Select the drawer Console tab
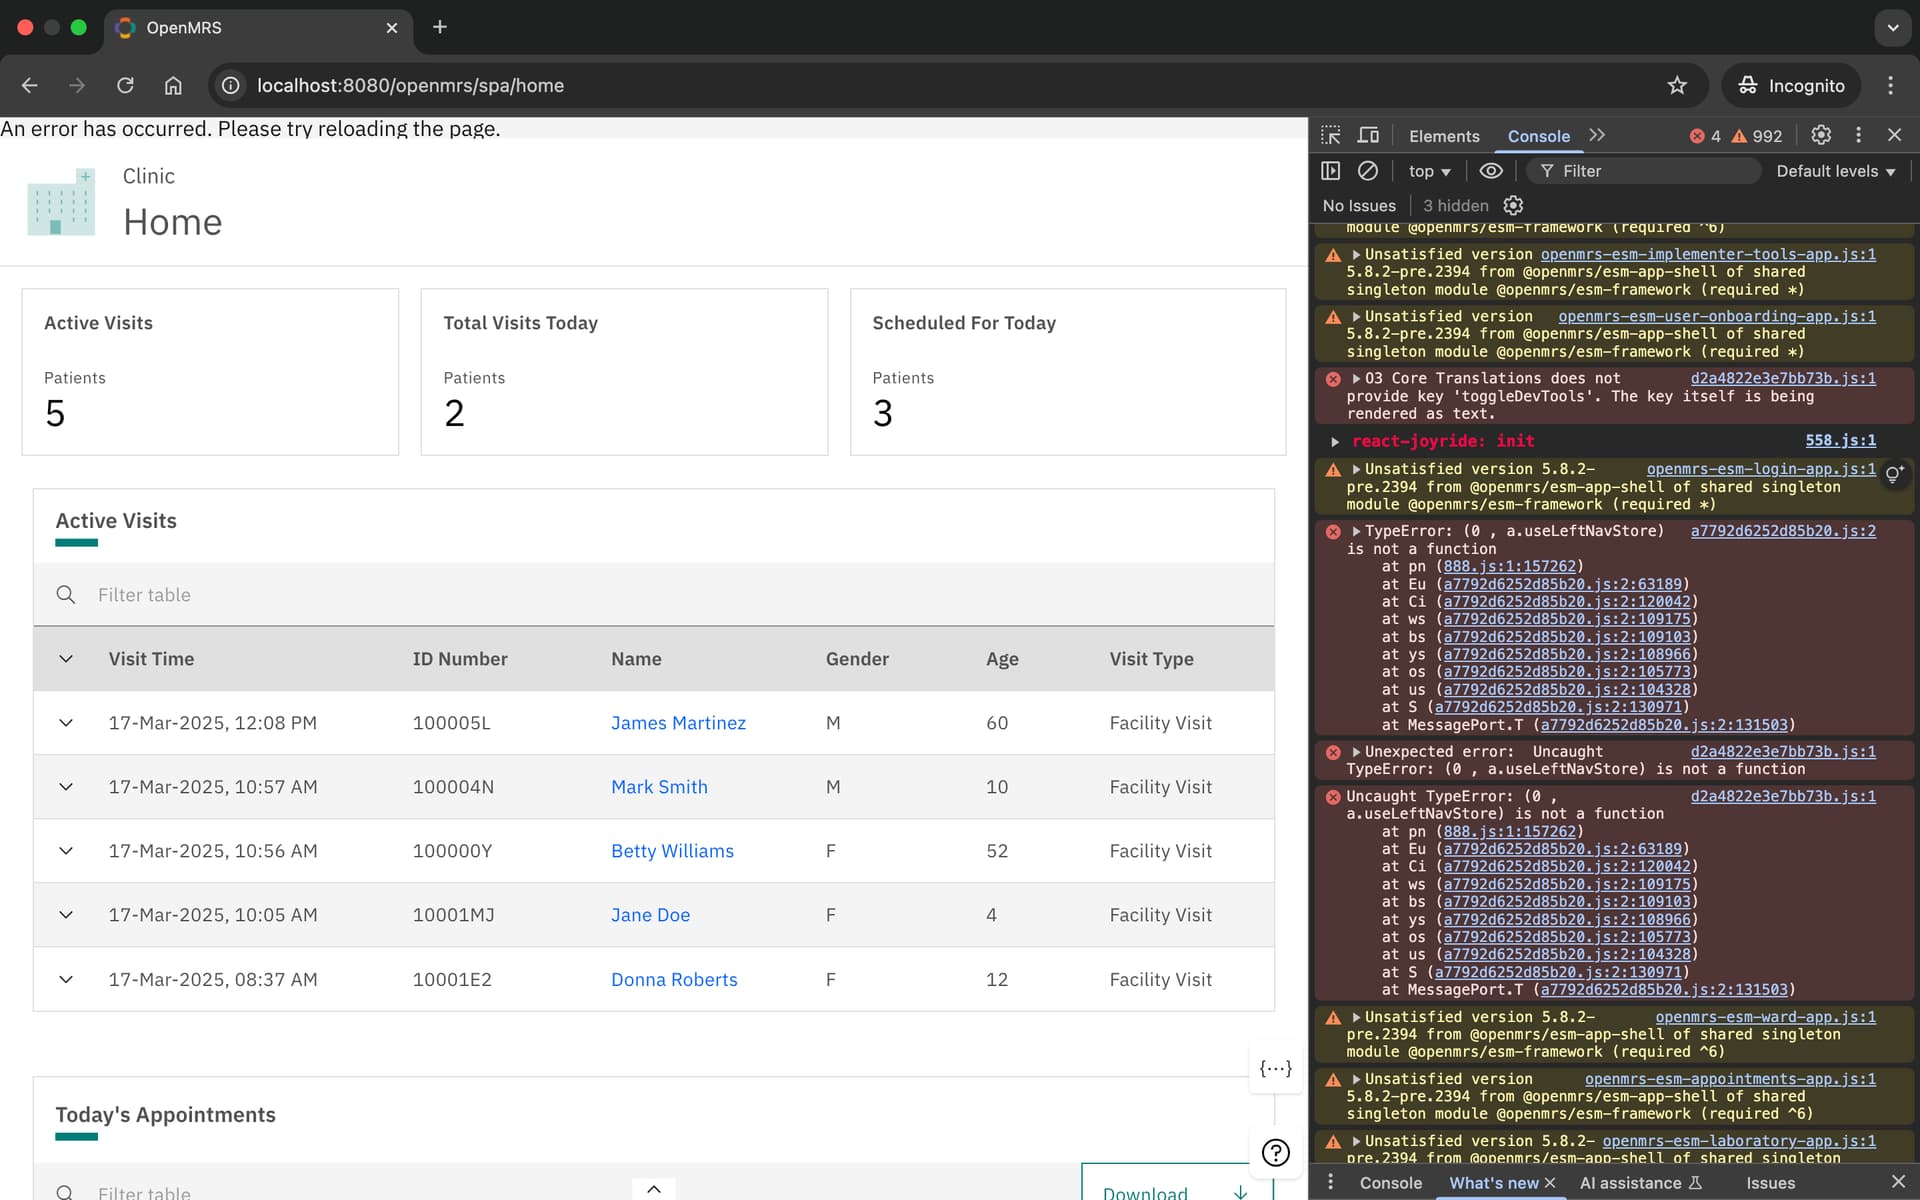 (1390, 1183)
